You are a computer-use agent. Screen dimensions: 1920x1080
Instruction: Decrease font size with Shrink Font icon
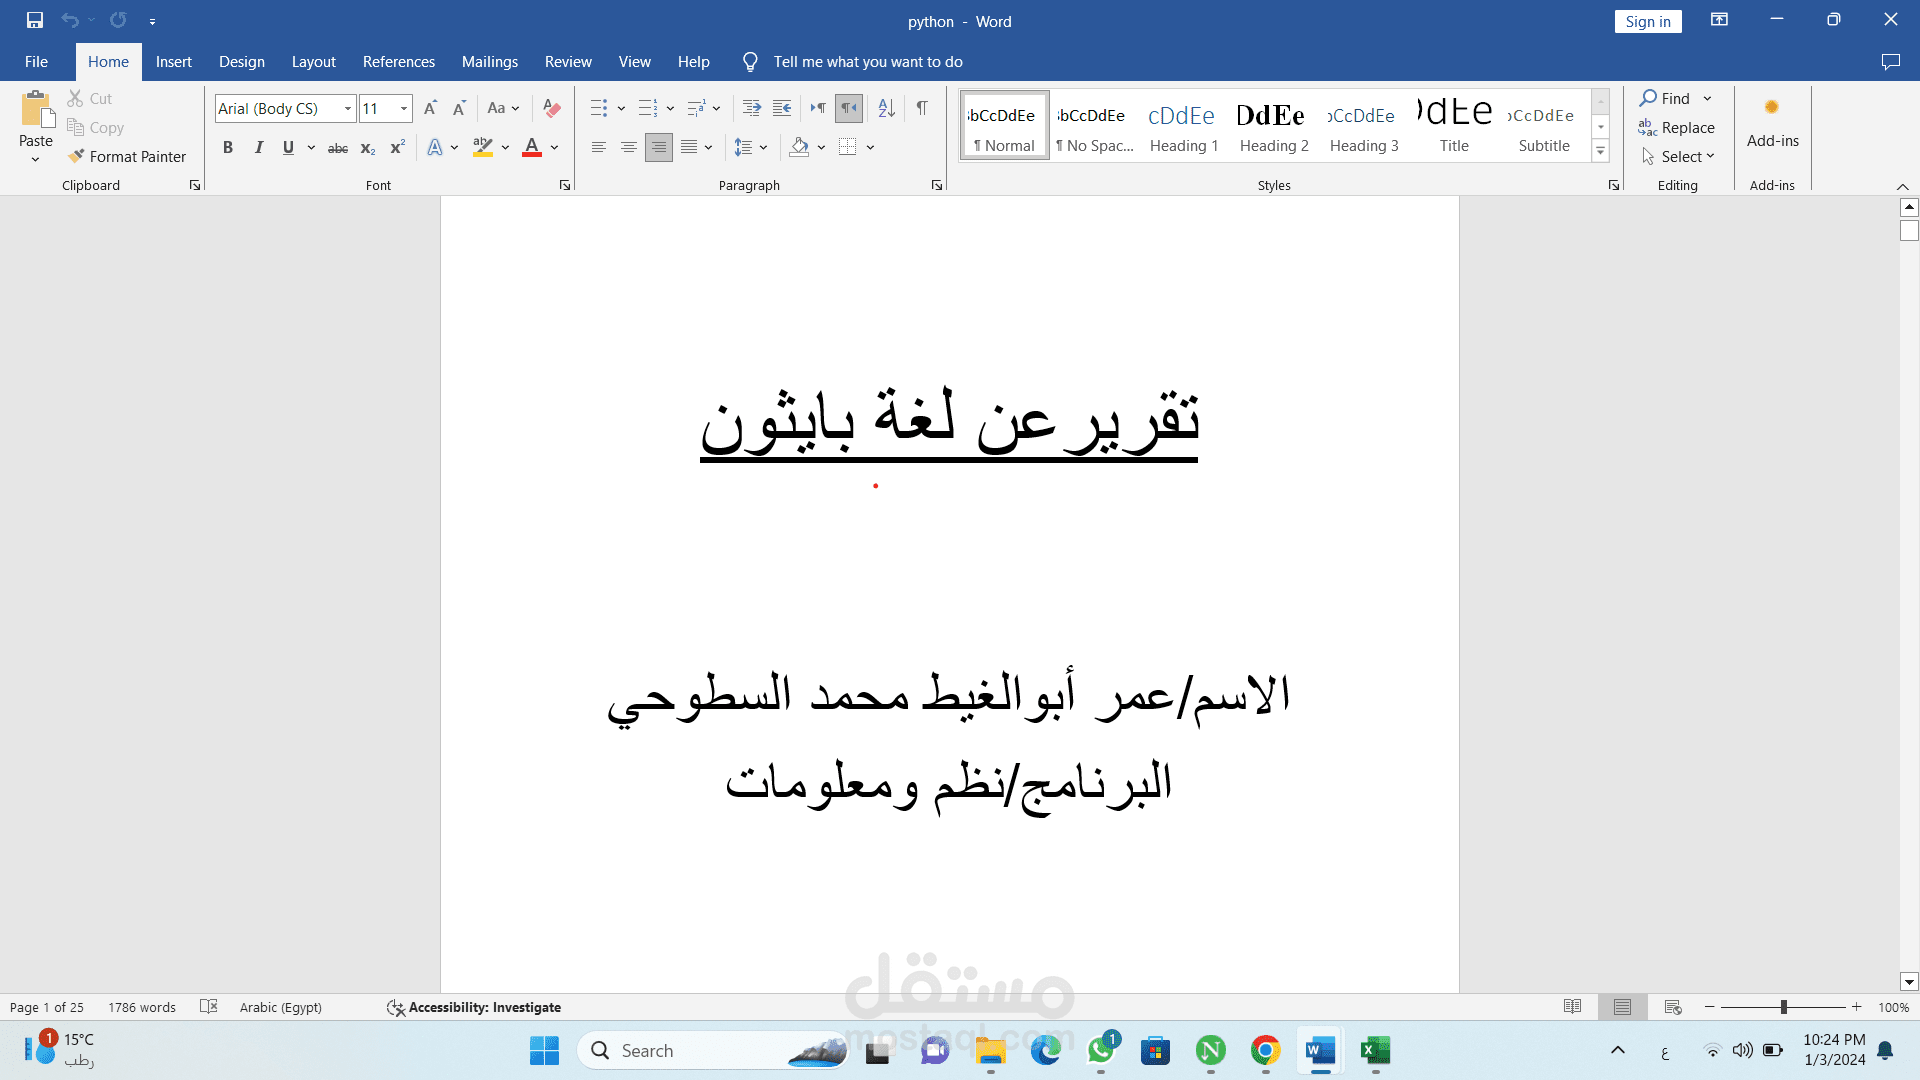[x=459, y=108]
